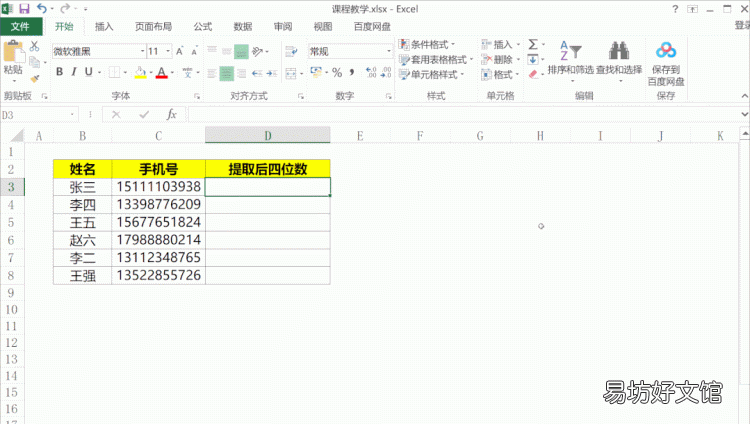
Task: Open 单元格样式 cell styles menu
Action: 431,74
